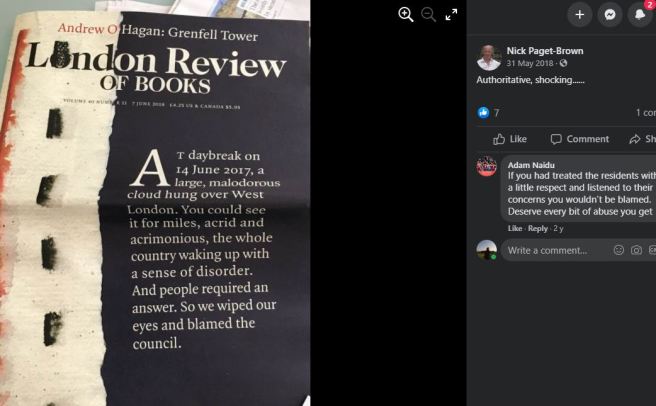
Task: Attach a photo to the comment
Action: pyautogui.click(x=636, y=250)
